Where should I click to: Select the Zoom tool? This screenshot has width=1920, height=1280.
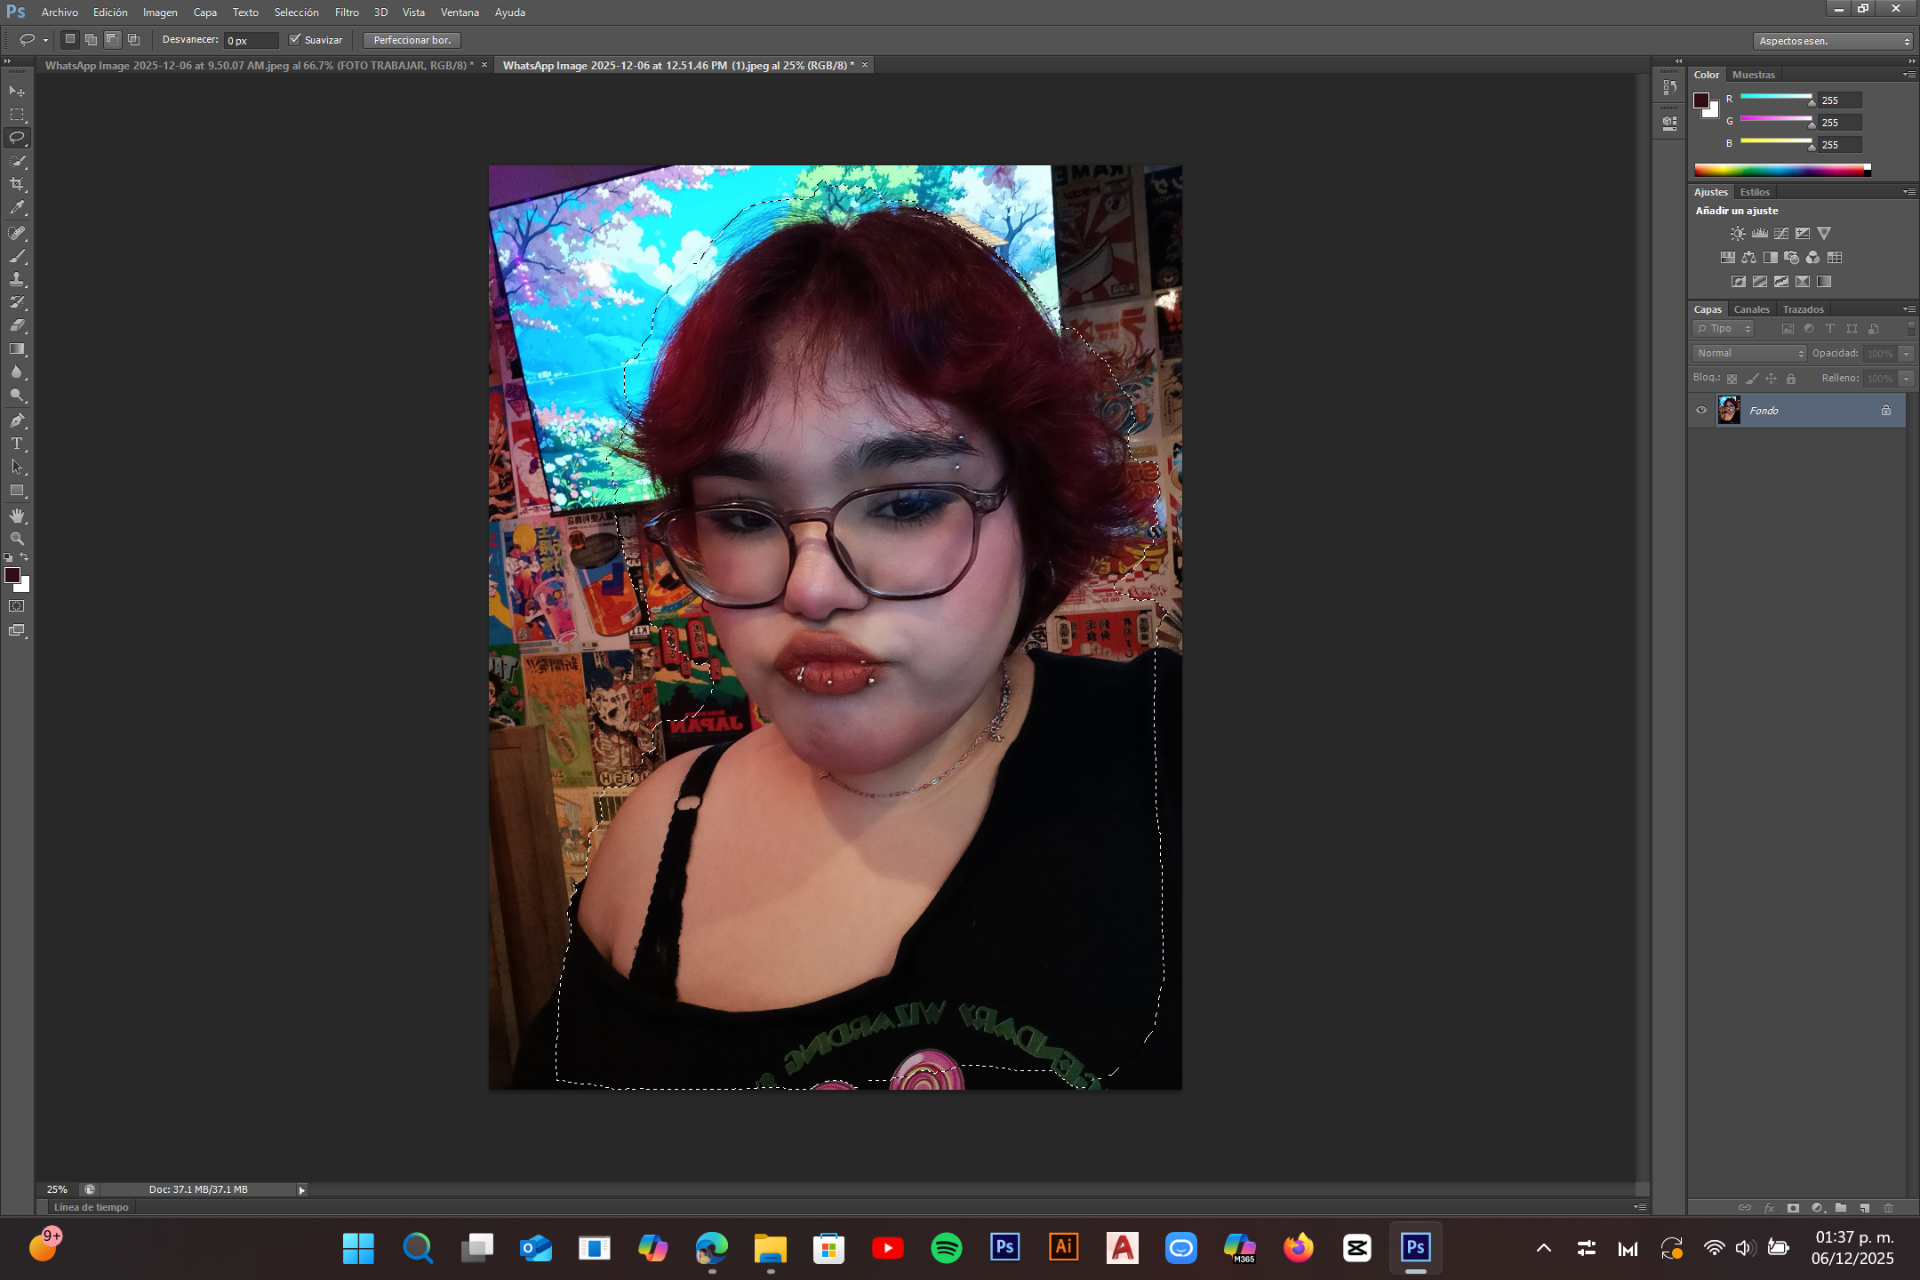(x=17, y=539)
